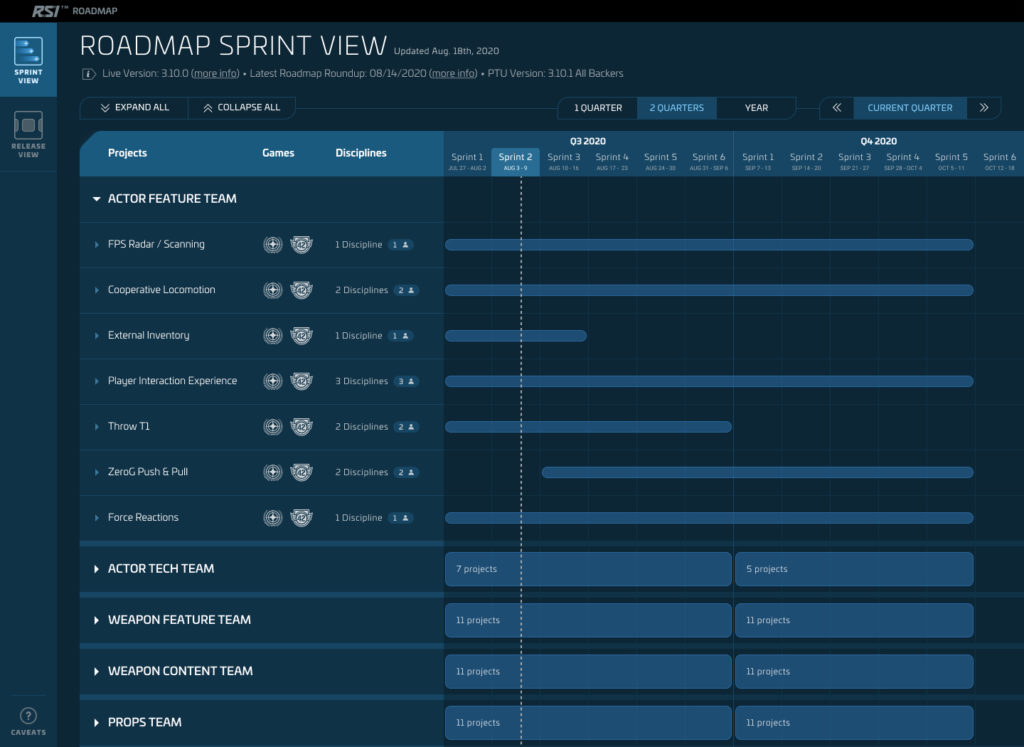Click Star Citizen game icon for Throw T1

tap(272, 427)
